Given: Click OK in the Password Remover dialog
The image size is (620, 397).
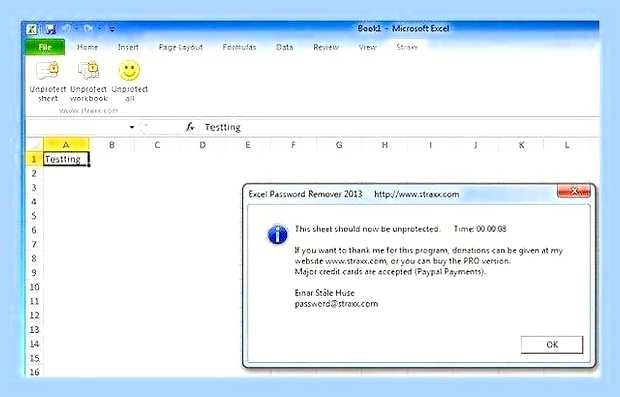Looking at the screenshot, I should [x=552, y=345].
